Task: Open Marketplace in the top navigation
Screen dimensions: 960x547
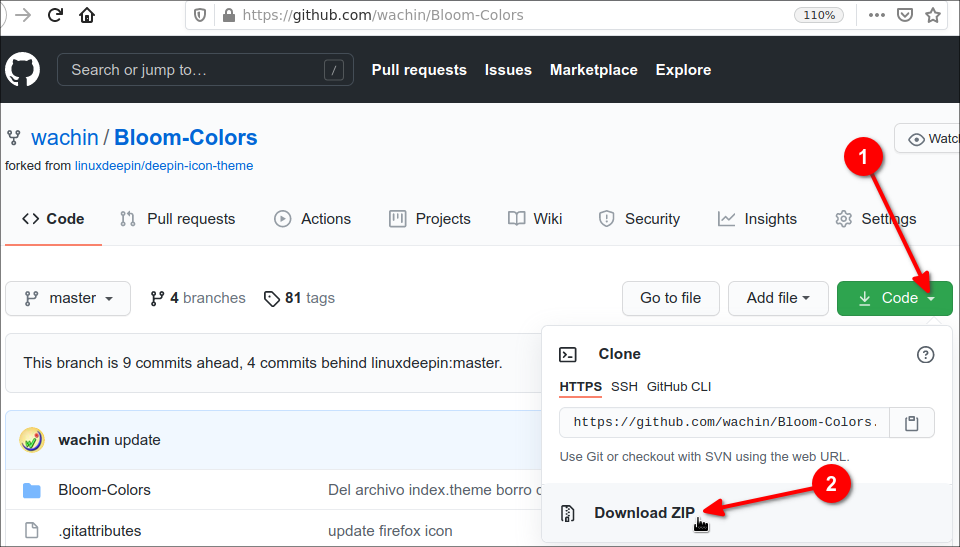Action: point(593,70)
